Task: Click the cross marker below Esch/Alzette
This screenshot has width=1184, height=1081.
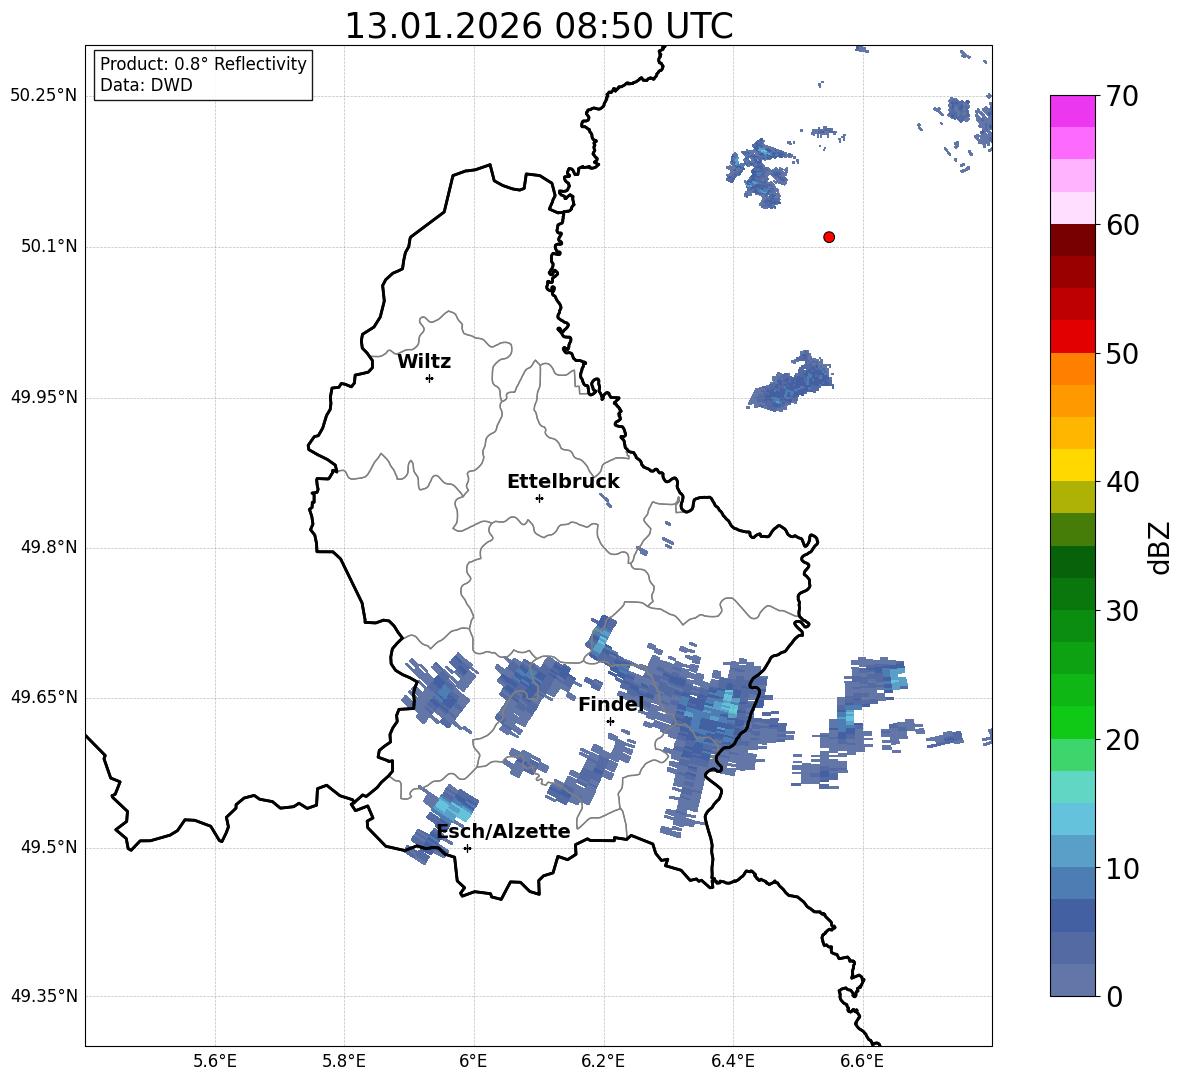Action: pyautogui.click(x=467, y=848)
